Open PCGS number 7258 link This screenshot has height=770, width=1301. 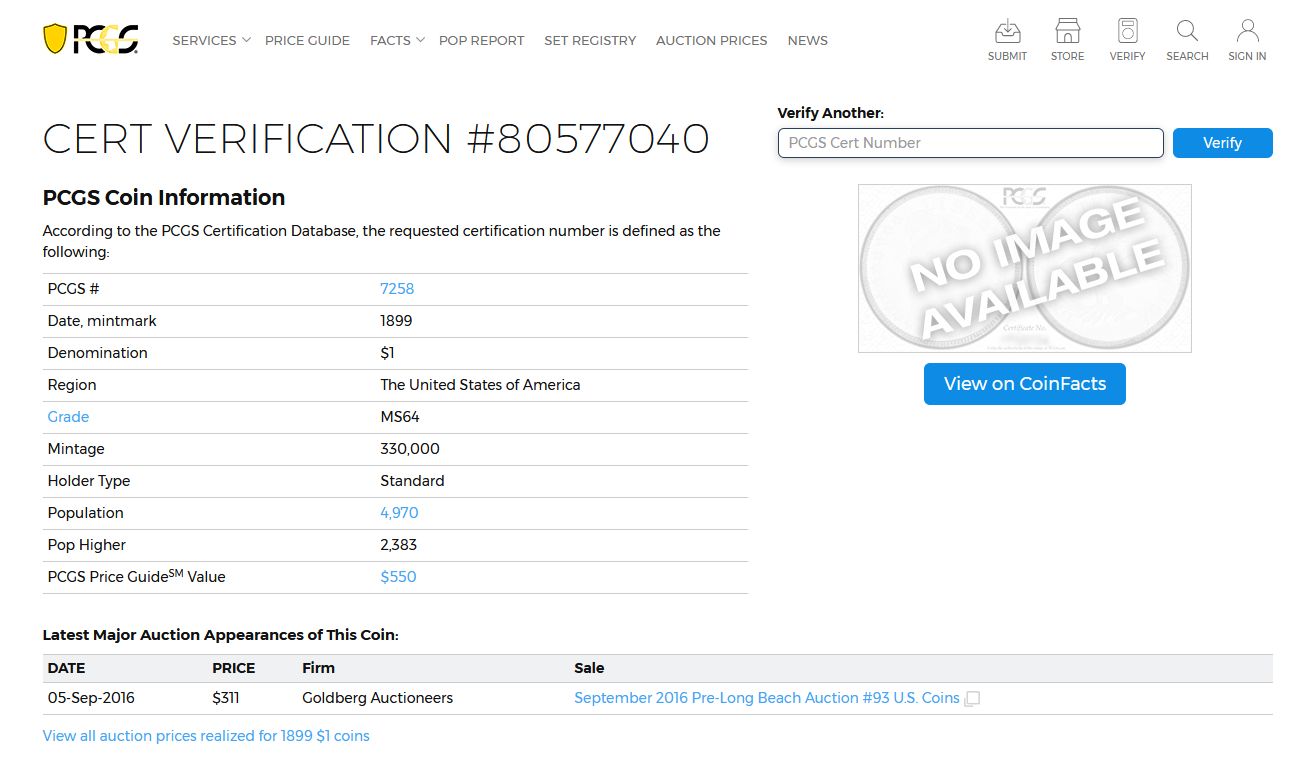pyautogui.click(x=397, y=289)
